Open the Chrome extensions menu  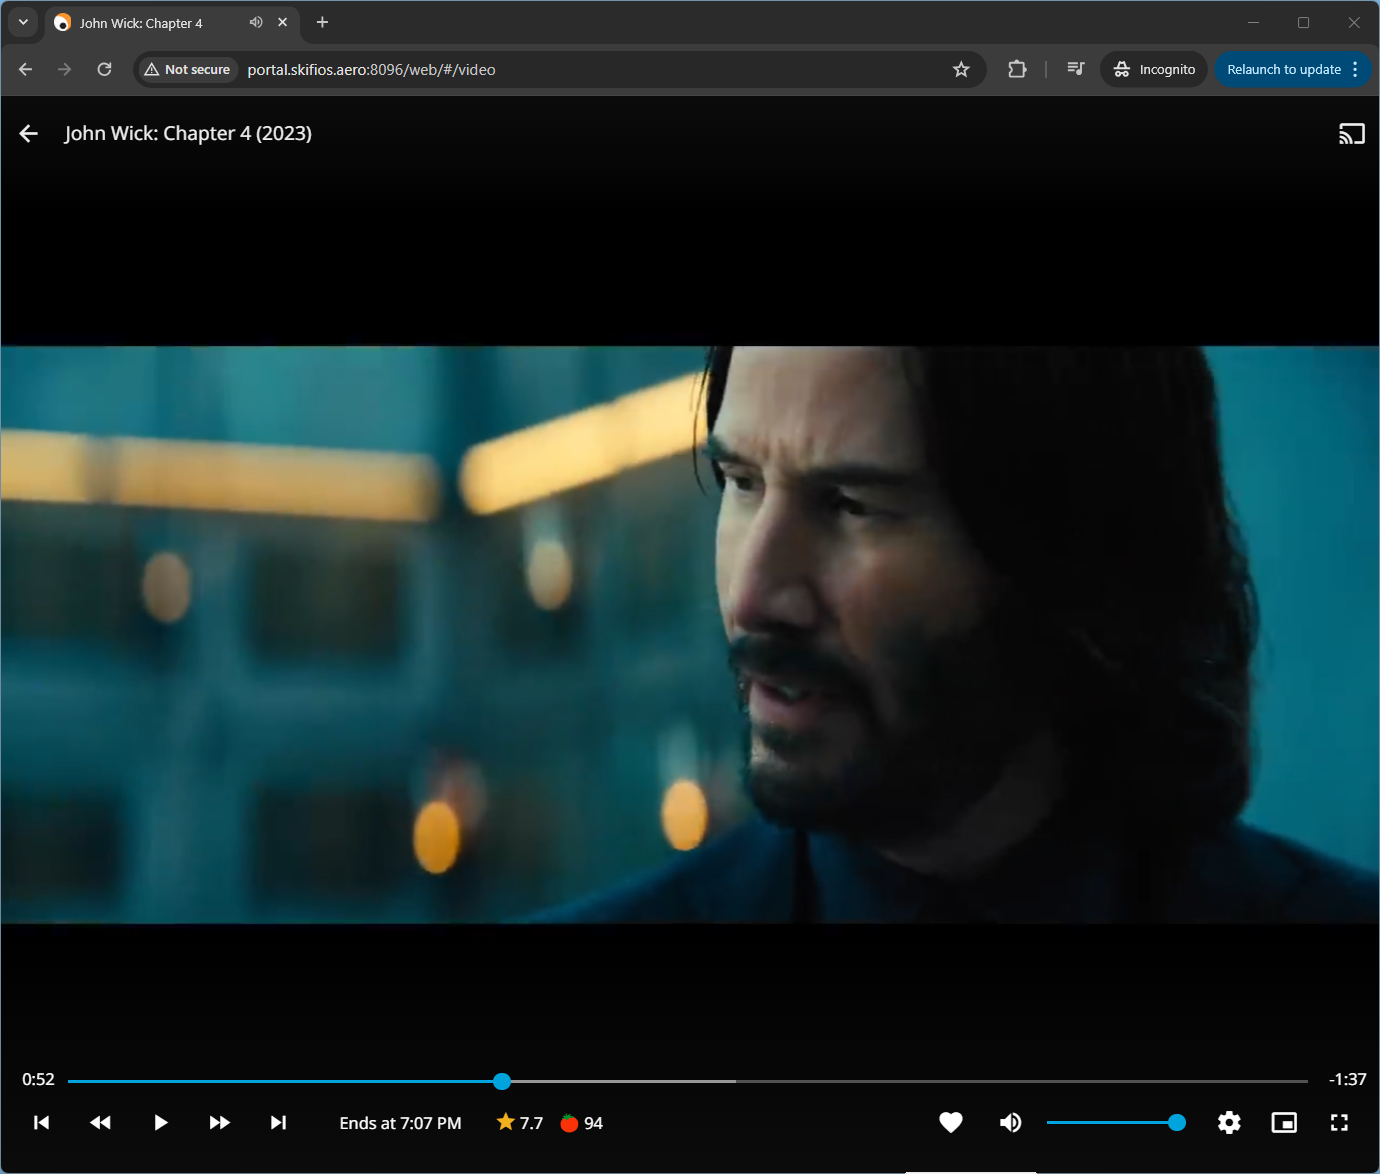pos(1017,69)
